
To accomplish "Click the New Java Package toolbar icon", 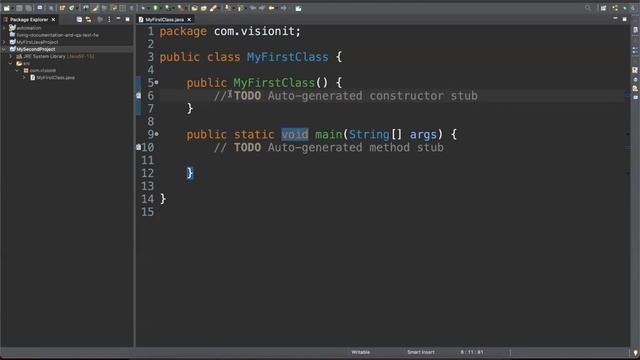I will tap(62, 8).
